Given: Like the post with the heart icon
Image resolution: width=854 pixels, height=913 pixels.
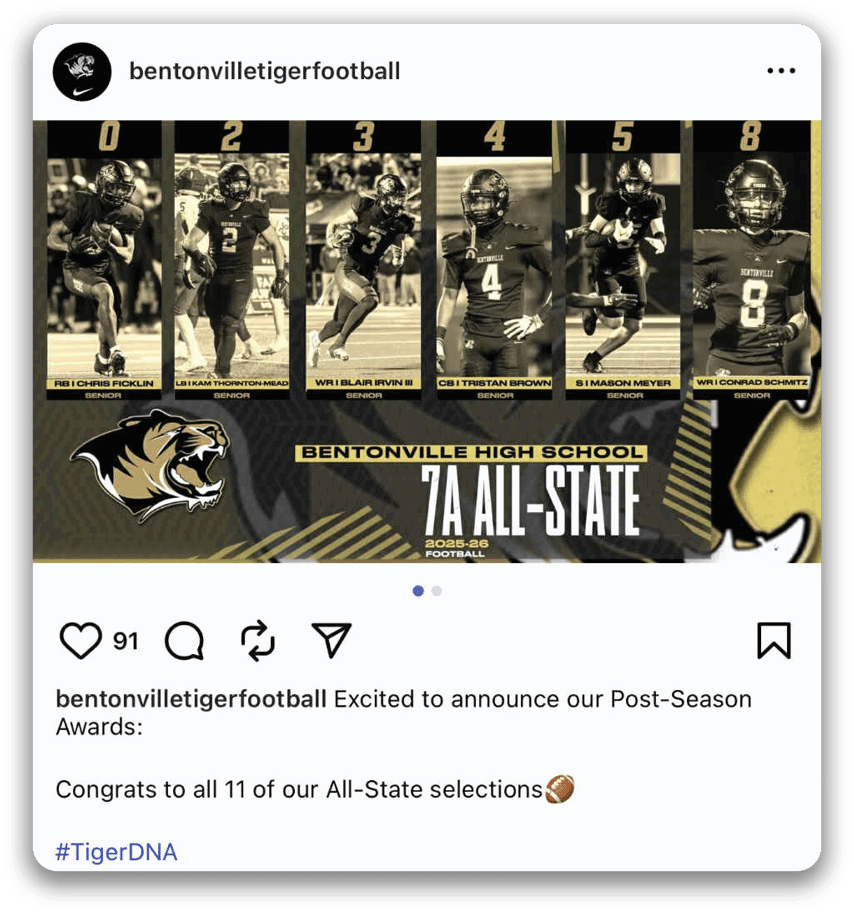Looking at the screenshot, I should pos(81,641).
